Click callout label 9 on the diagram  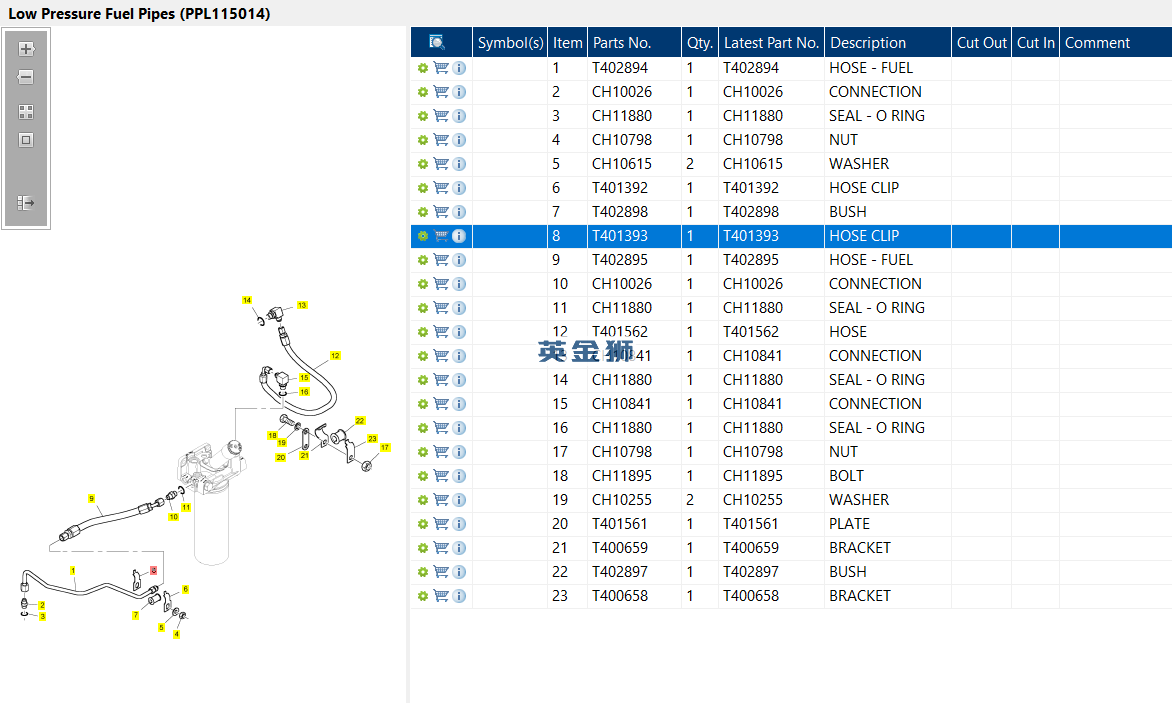(x=91, y=498)
